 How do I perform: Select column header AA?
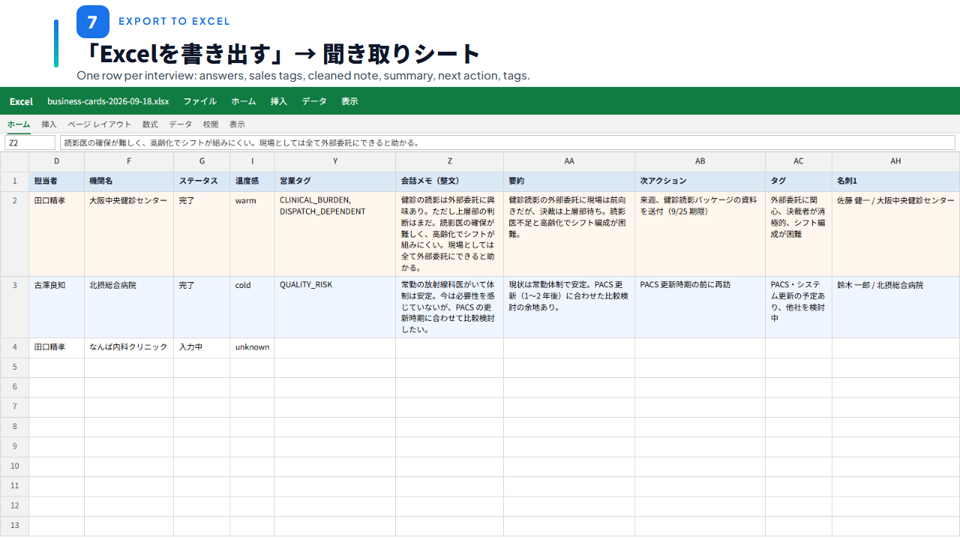click(569, 162)
